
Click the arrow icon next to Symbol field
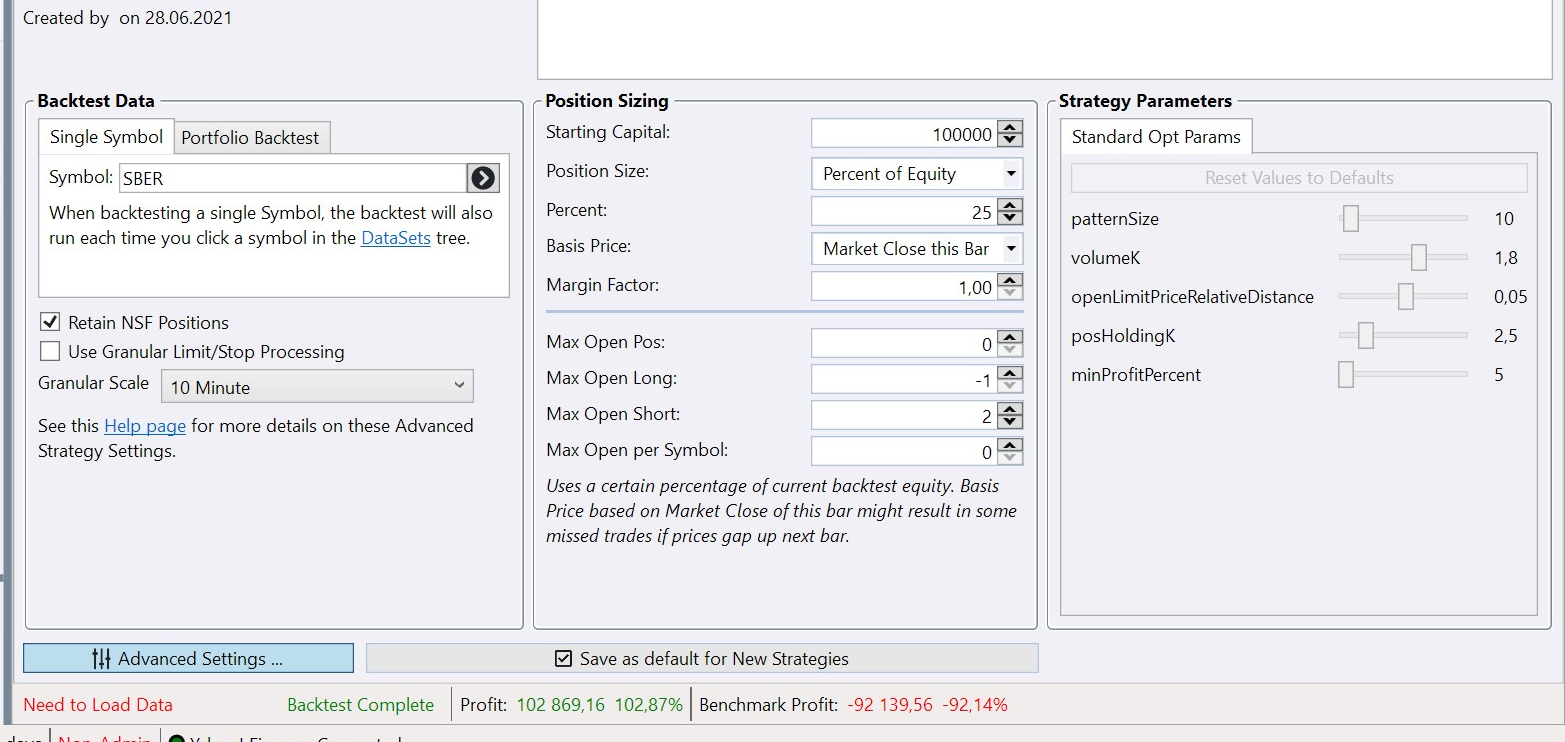pyautogui.click(x=483, y=178)
